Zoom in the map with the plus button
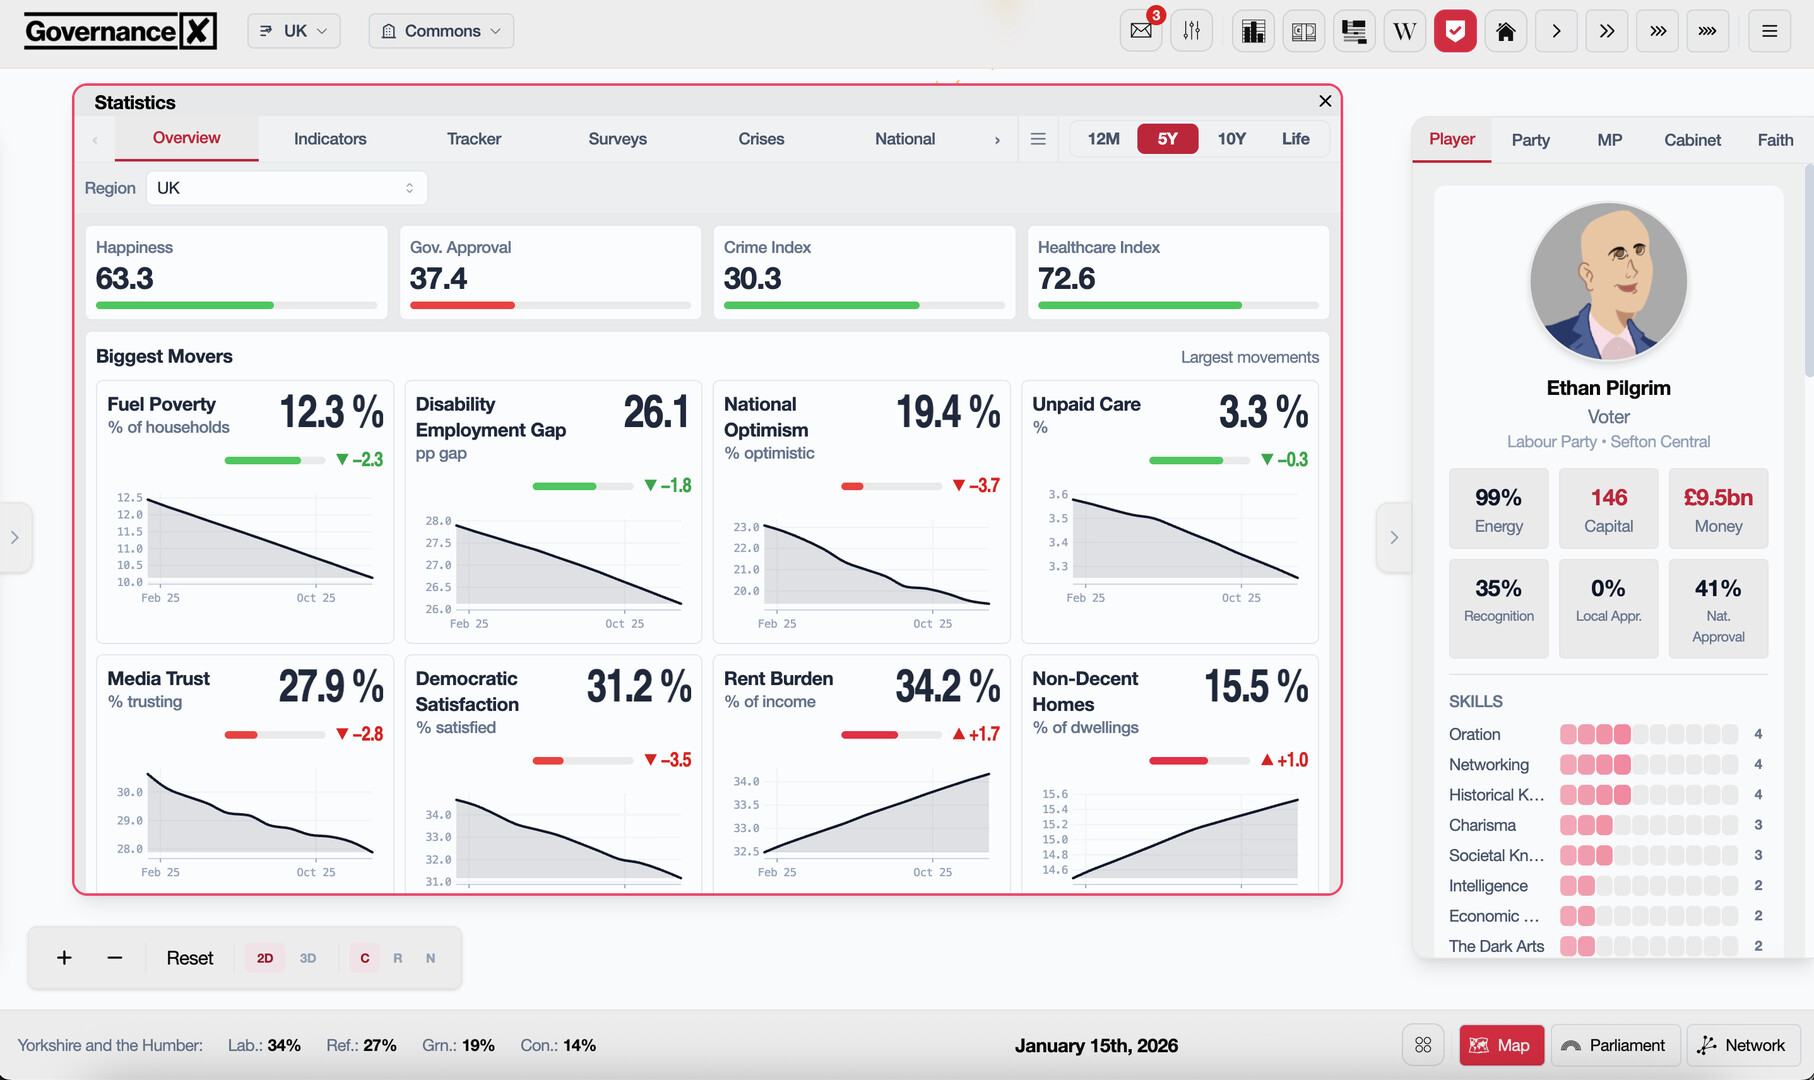This screenshot has height=1080, width=1814. click(x=64, y=958)
